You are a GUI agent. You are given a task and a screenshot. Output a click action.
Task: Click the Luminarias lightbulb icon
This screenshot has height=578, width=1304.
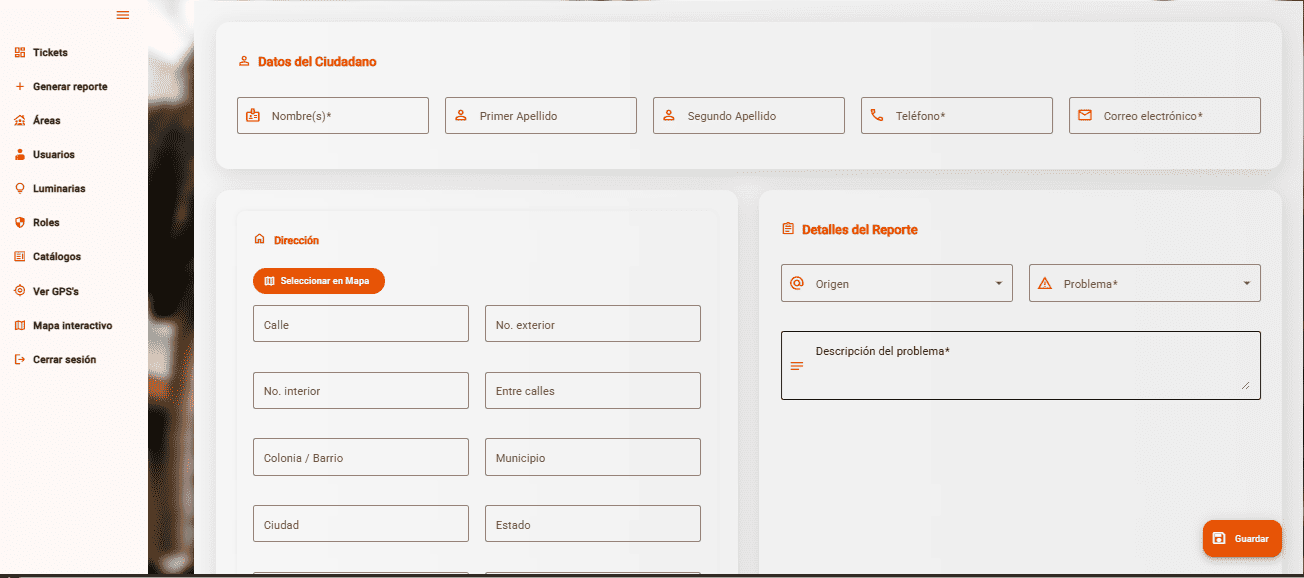(x=20, y=189)
